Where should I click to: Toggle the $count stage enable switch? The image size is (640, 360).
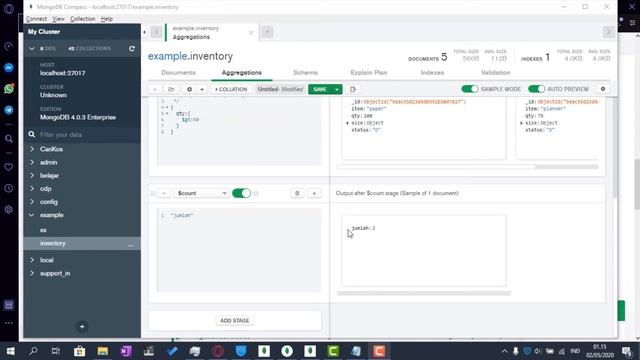point(241,193)
